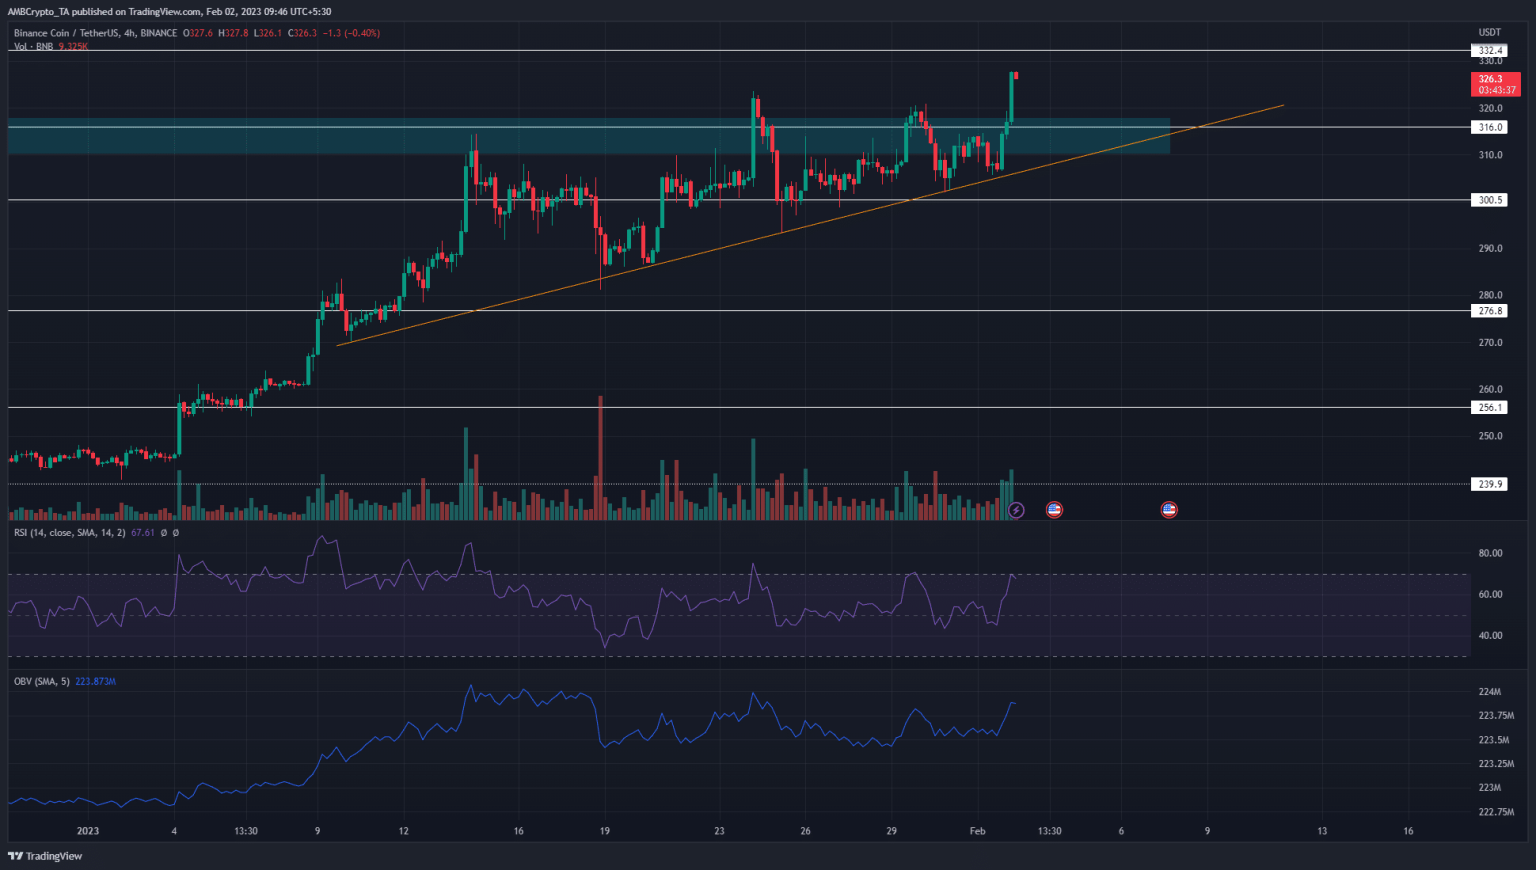The width and height of the screenshot is (1536, 870).
Task: Click the TradingView logo in the bottom-left corner
Action: pyautogui.click(x=42, y=856)
